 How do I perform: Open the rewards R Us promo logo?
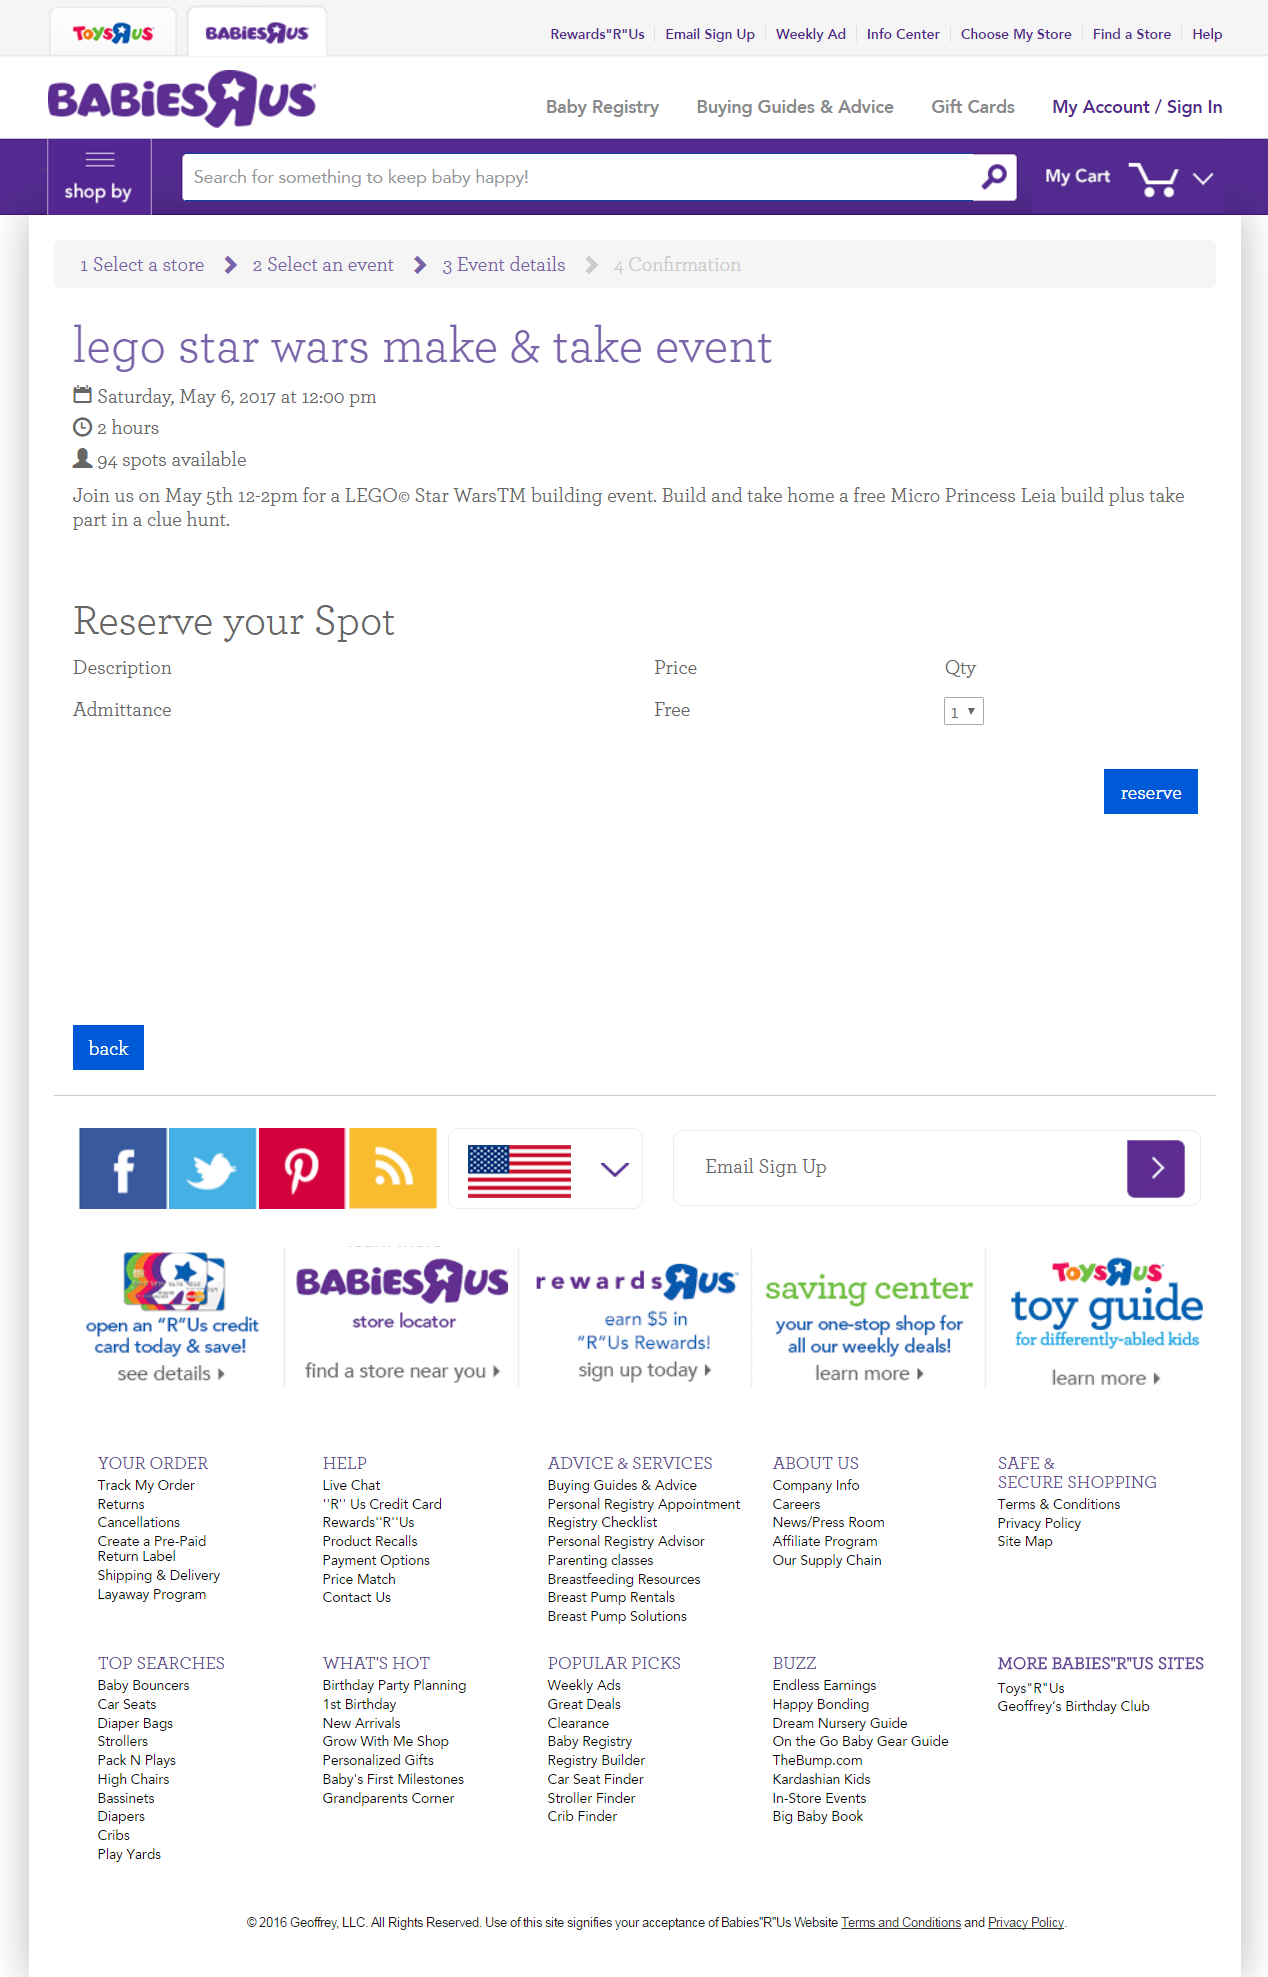[x=636, y=1281]
